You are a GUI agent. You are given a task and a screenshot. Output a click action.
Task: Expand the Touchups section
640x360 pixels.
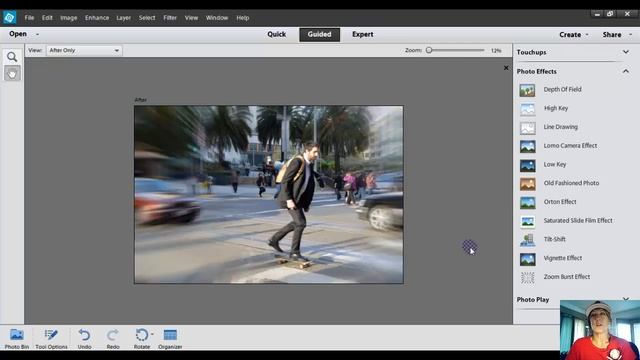[626, 52]
